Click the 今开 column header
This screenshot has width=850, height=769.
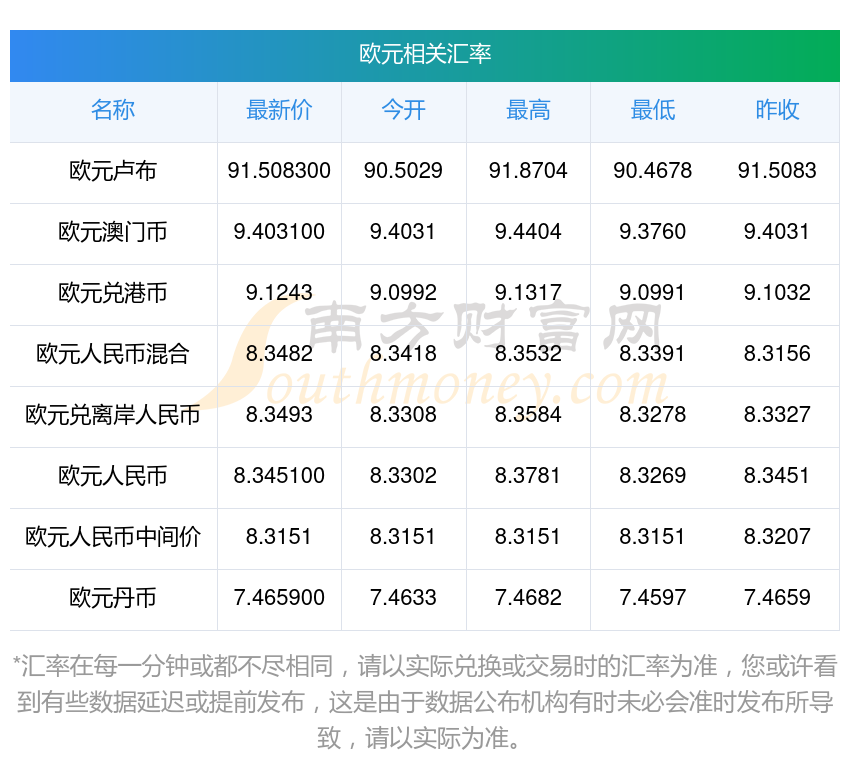tap(403, 110)
